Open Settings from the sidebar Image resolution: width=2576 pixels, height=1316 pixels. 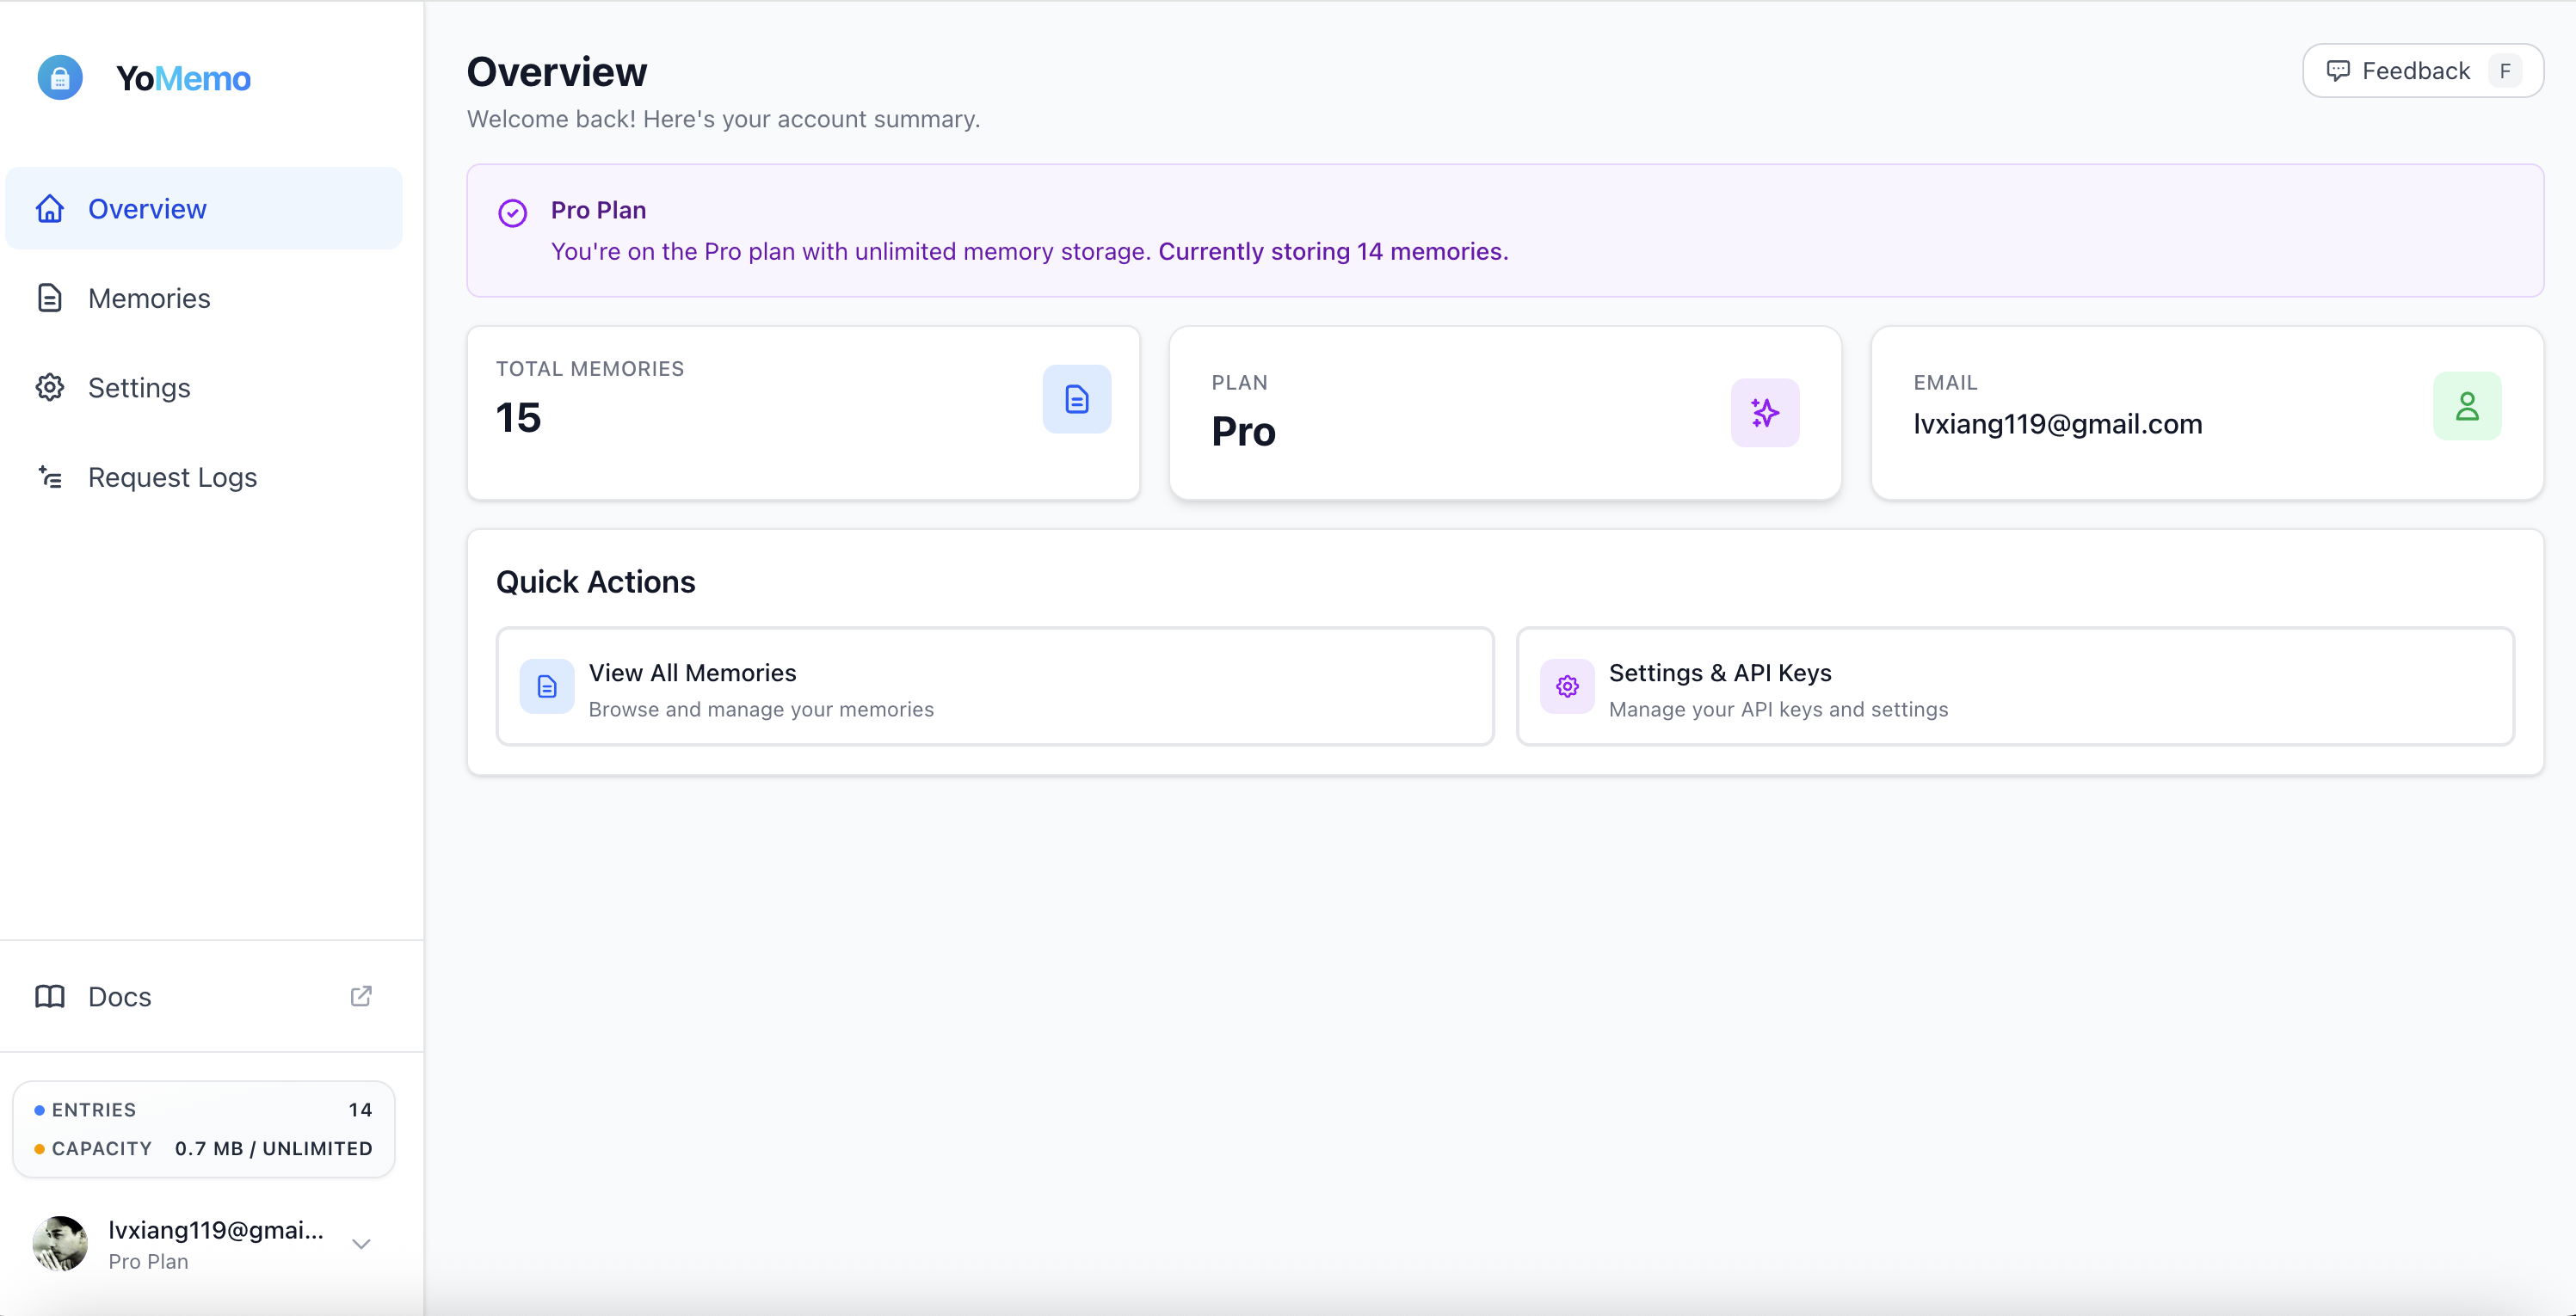[x=139, y=388]
